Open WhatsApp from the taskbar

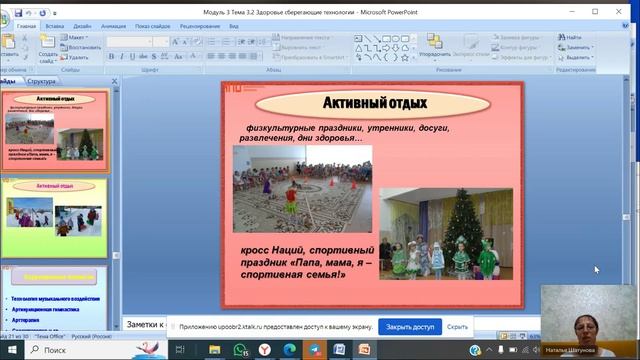point(240,350)
